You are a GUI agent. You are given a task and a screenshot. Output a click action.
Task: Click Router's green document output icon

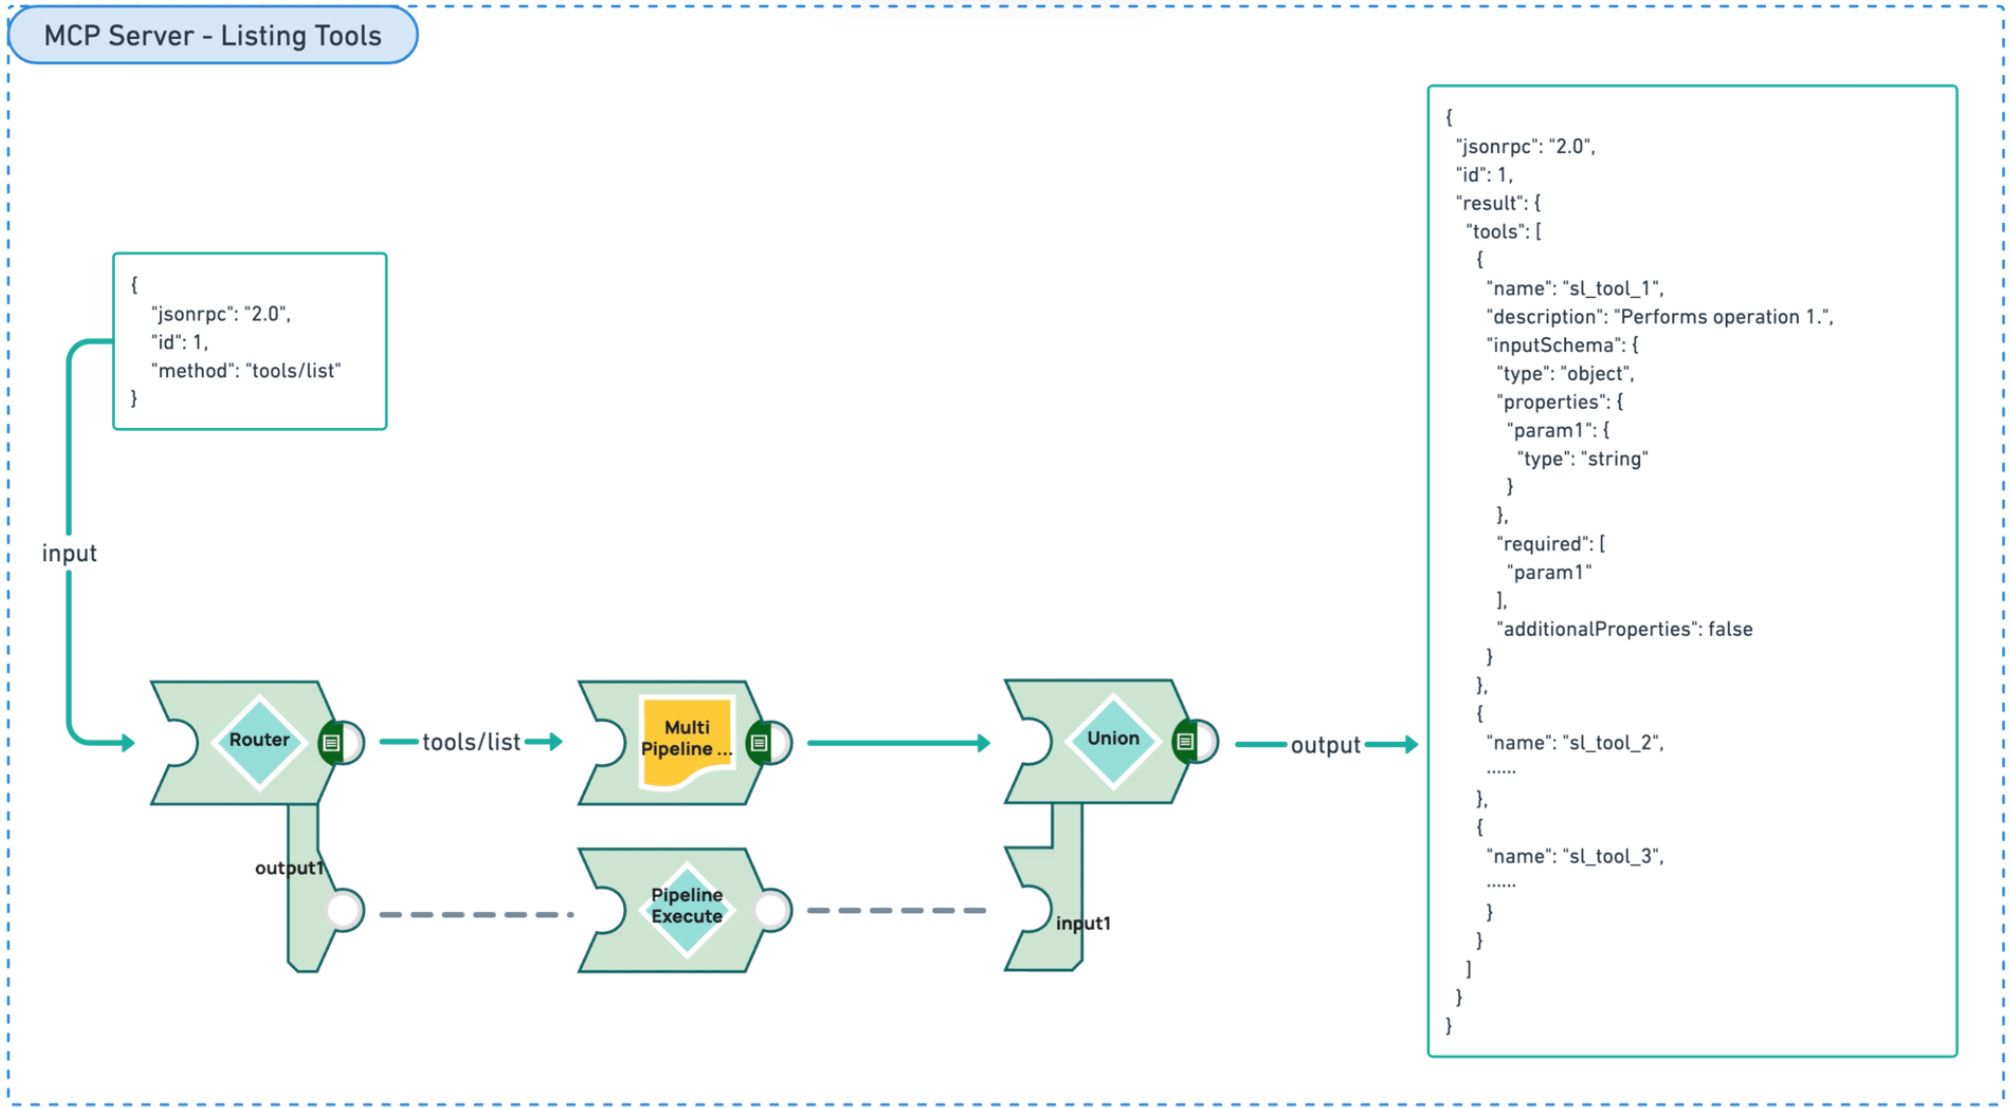[x=332, y=743]
